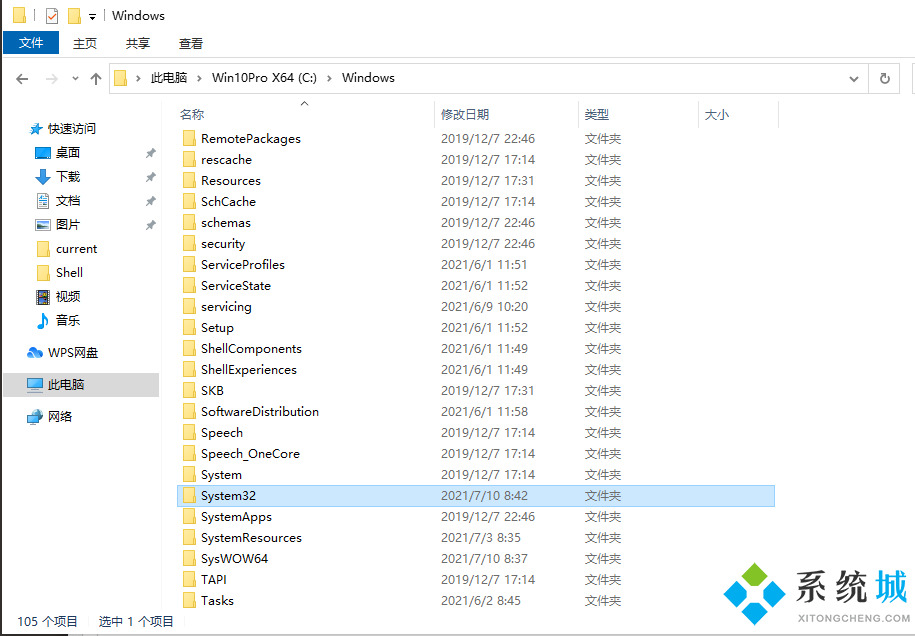Image resolution: width=915 pixels, height=636 pixels.
Task: Select the ServiceState folder icon
Action: point(188,285)
